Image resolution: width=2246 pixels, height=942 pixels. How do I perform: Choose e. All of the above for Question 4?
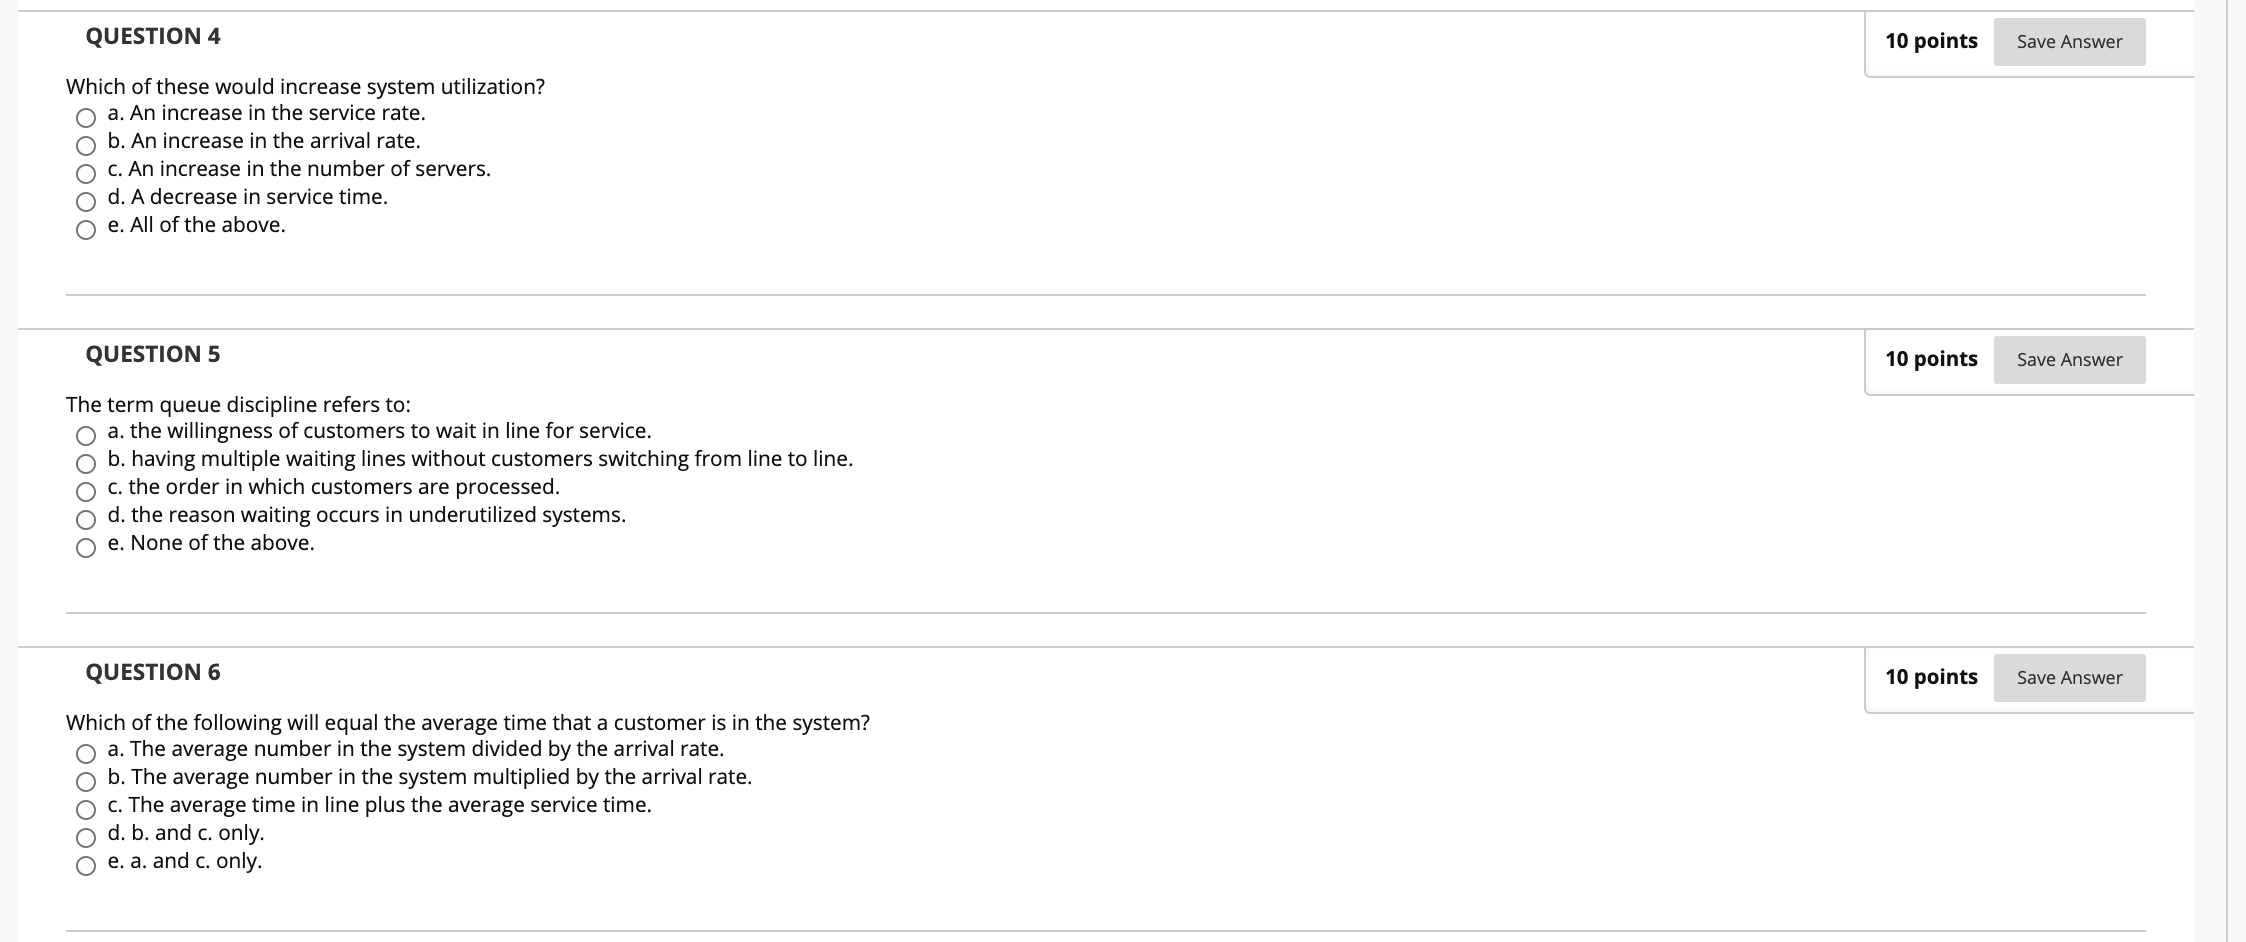point(86,230)
